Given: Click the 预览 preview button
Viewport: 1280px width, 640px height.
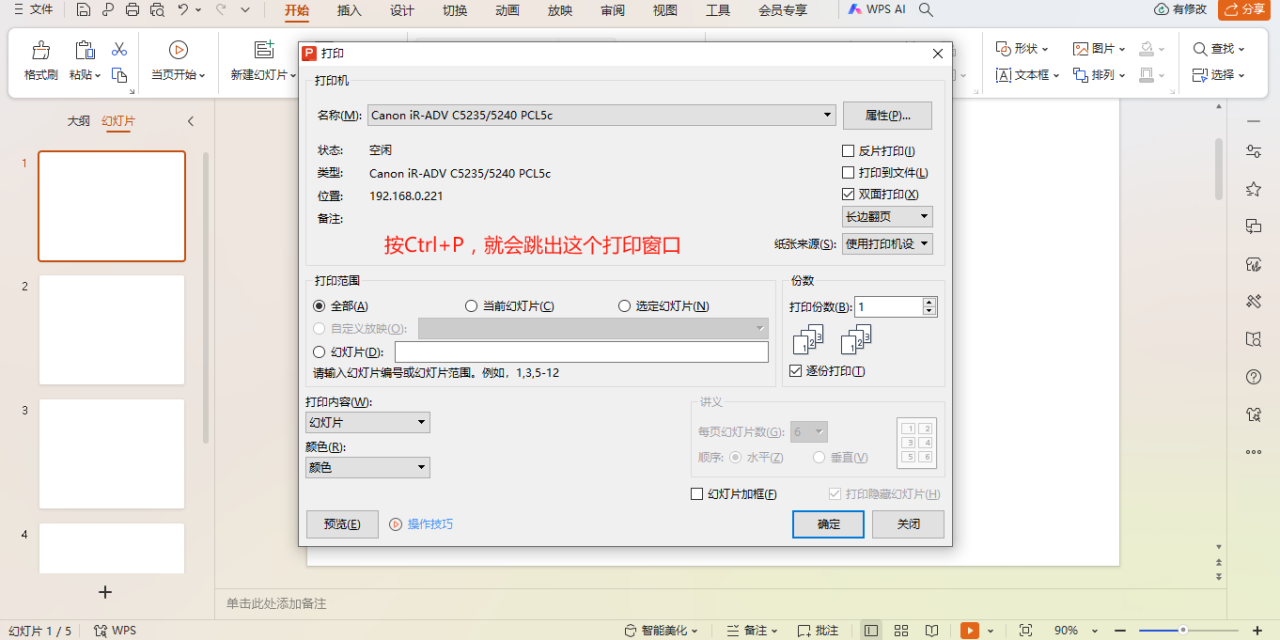Looking at the screenshot, I should [342, 523].
